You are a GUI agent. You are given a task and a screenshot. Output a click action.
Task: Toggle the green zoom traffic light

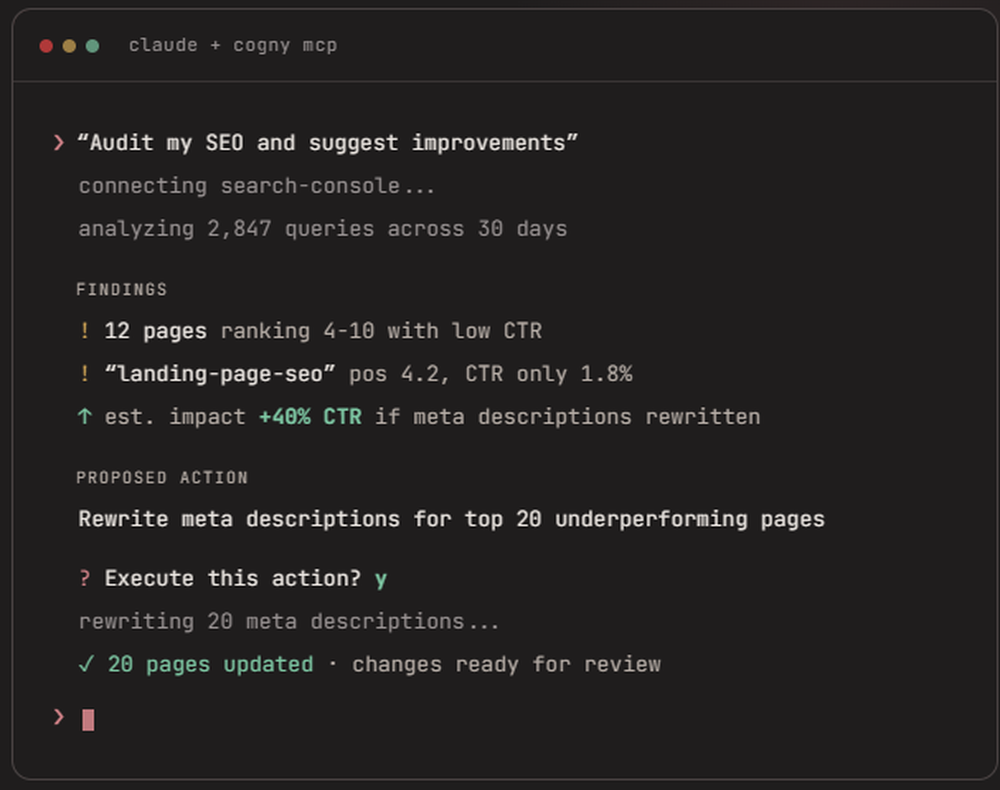point(92,45)
